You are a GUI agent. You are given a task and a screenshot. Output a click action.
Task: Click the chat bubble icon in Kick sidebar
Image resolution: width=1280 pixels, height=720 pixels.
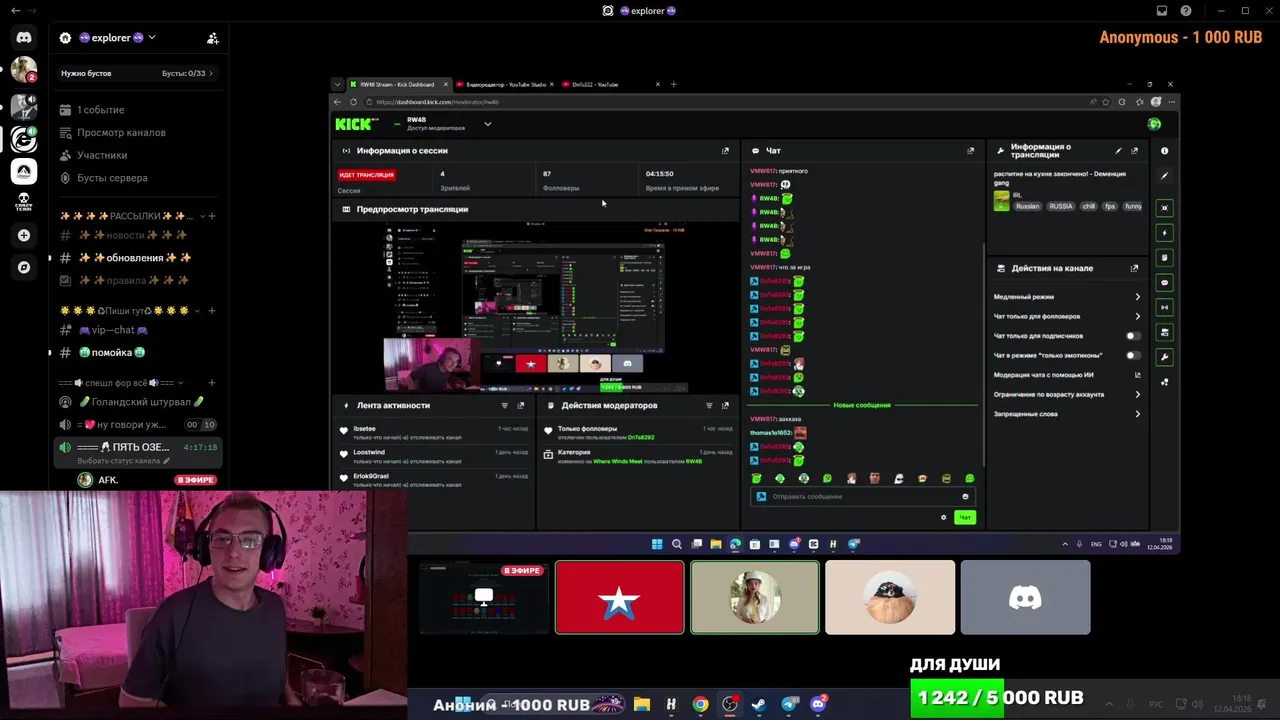pyautogui.click(x=1164, y=283)
